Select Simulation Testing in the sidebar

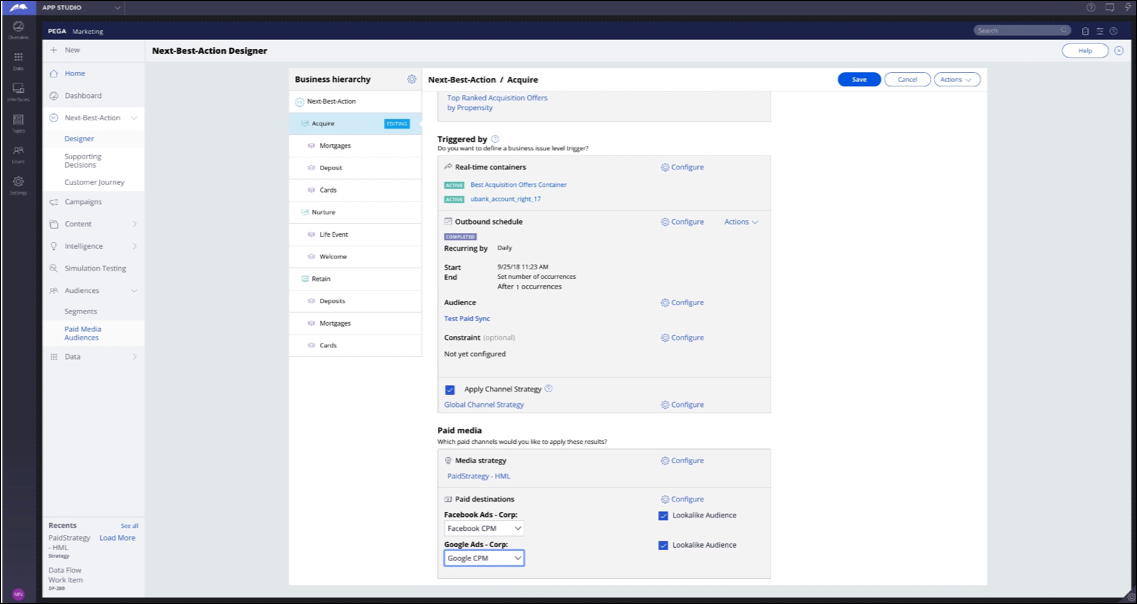95,268
